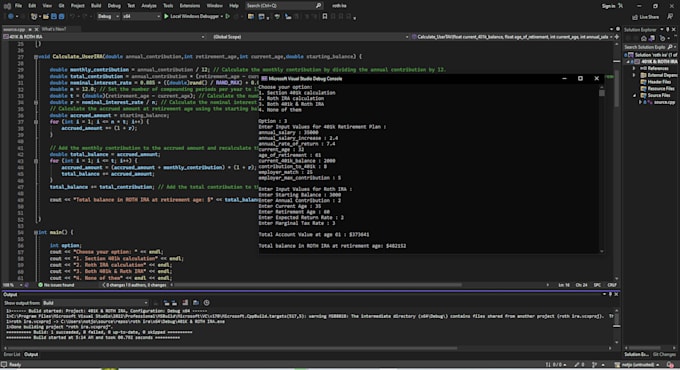The height and width of the screenshot is (370, 680).
Task: Collapse the main() function outline
Action: tap(36, 232)
